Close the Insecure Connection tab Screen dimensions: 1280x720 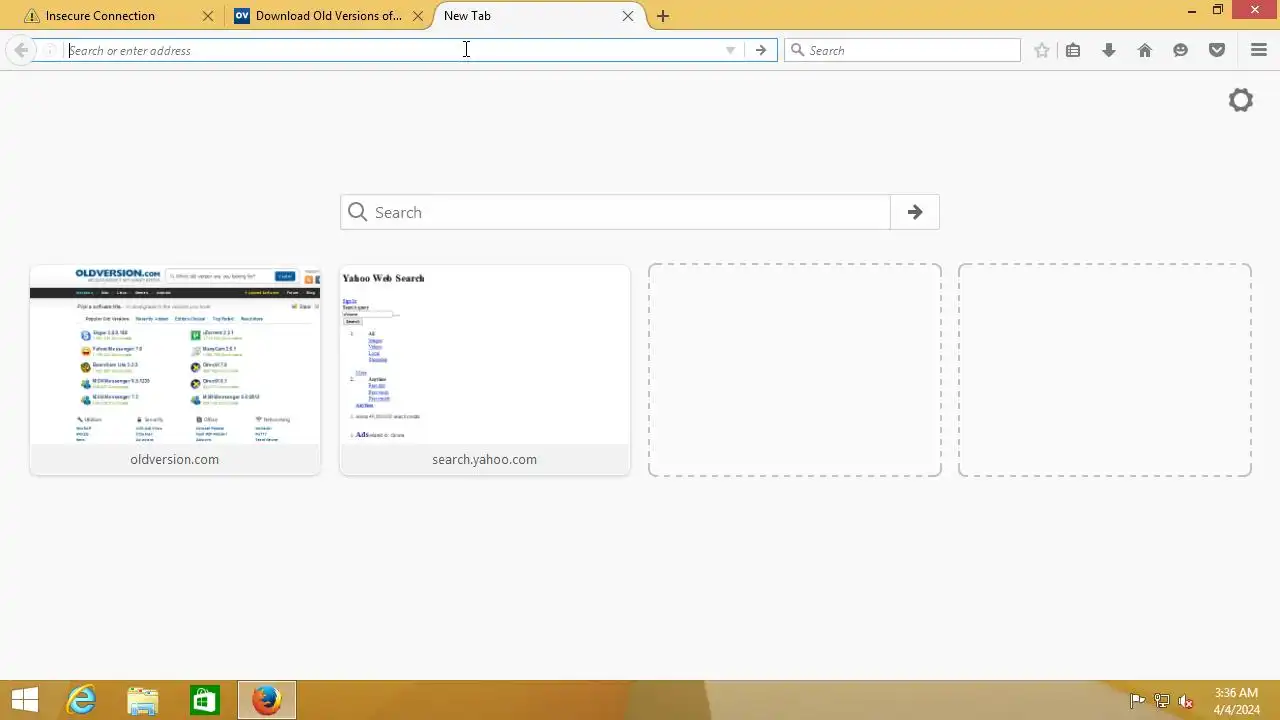click(208, 16)
